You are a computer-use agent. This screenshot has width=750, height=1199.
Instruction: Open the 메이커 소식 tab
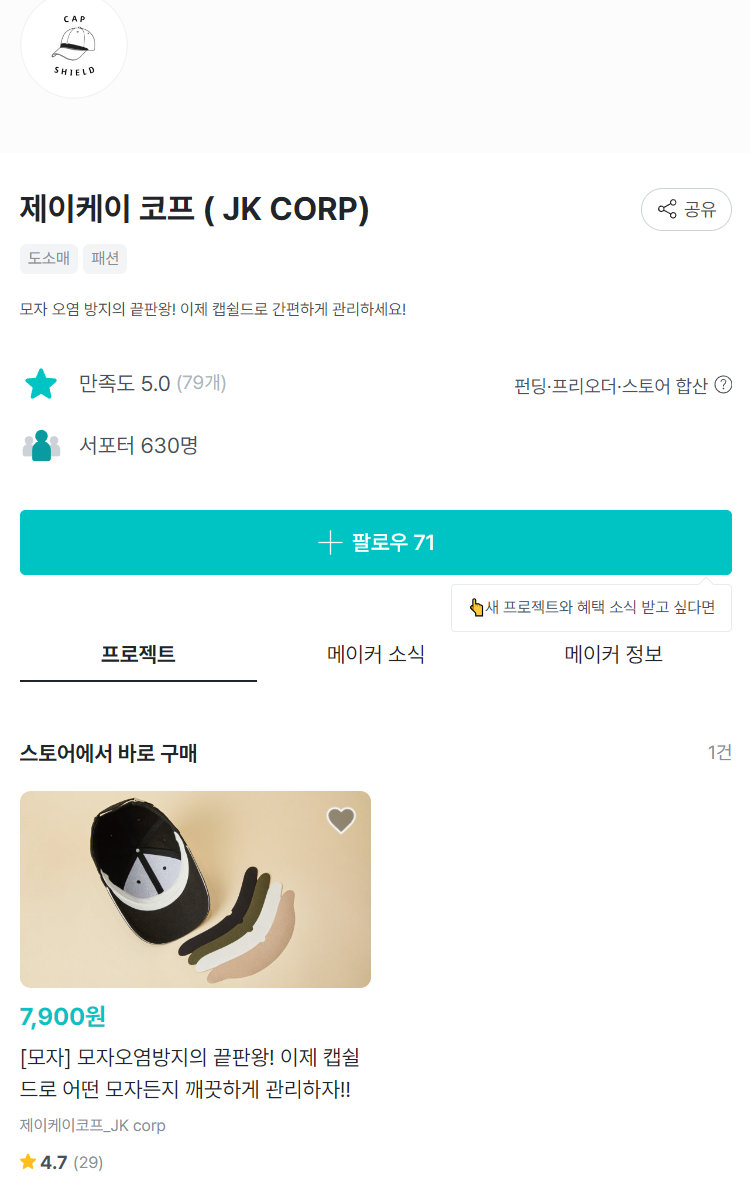(376, 655)
